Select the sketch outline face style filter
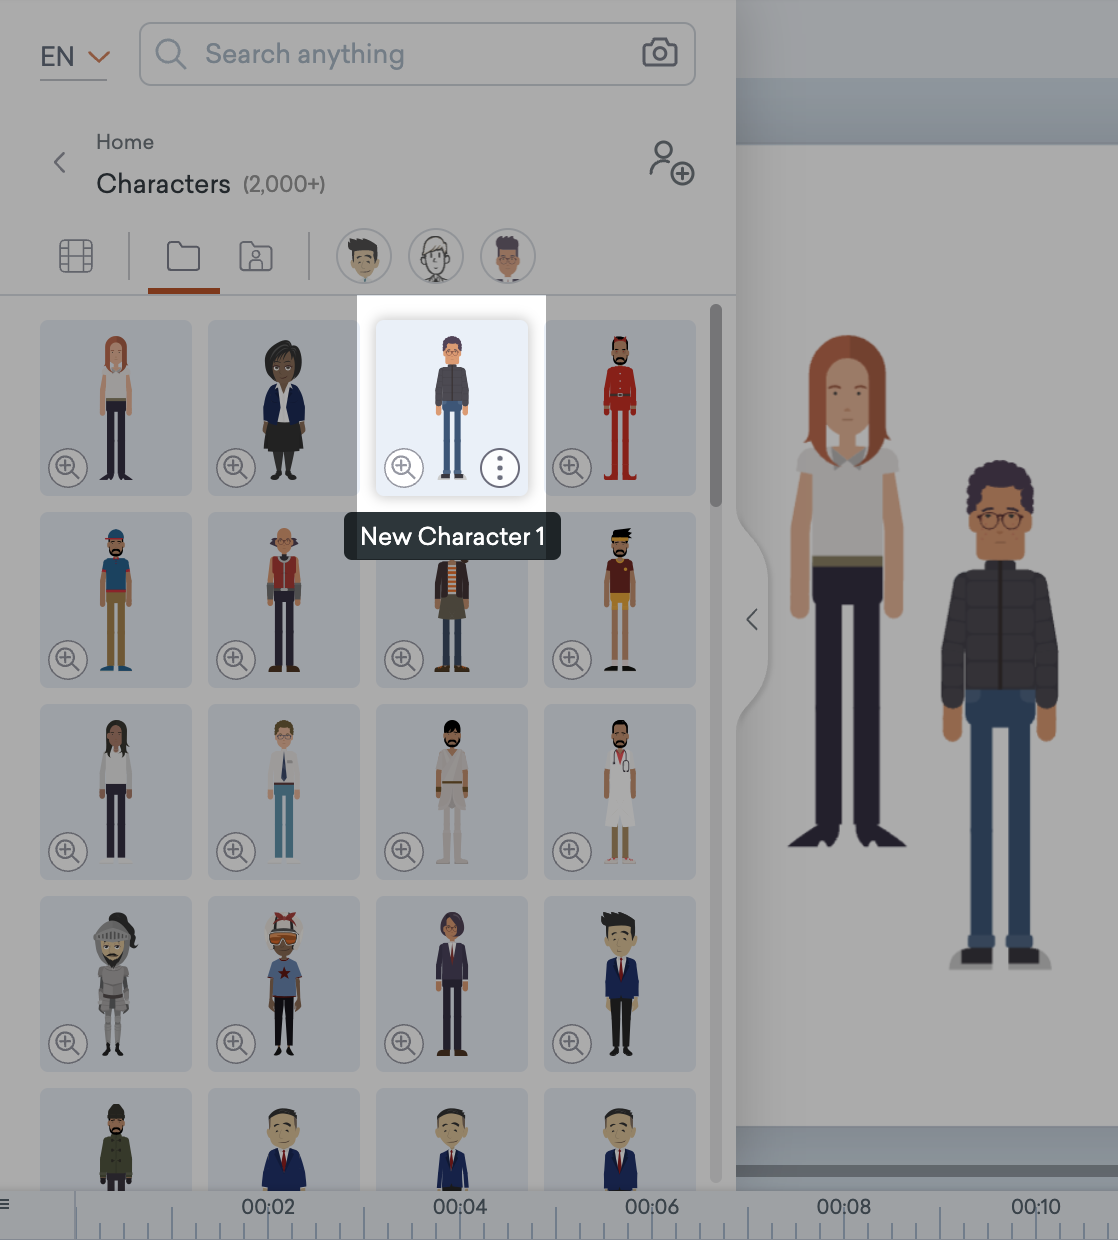 [x=435, y=256]
